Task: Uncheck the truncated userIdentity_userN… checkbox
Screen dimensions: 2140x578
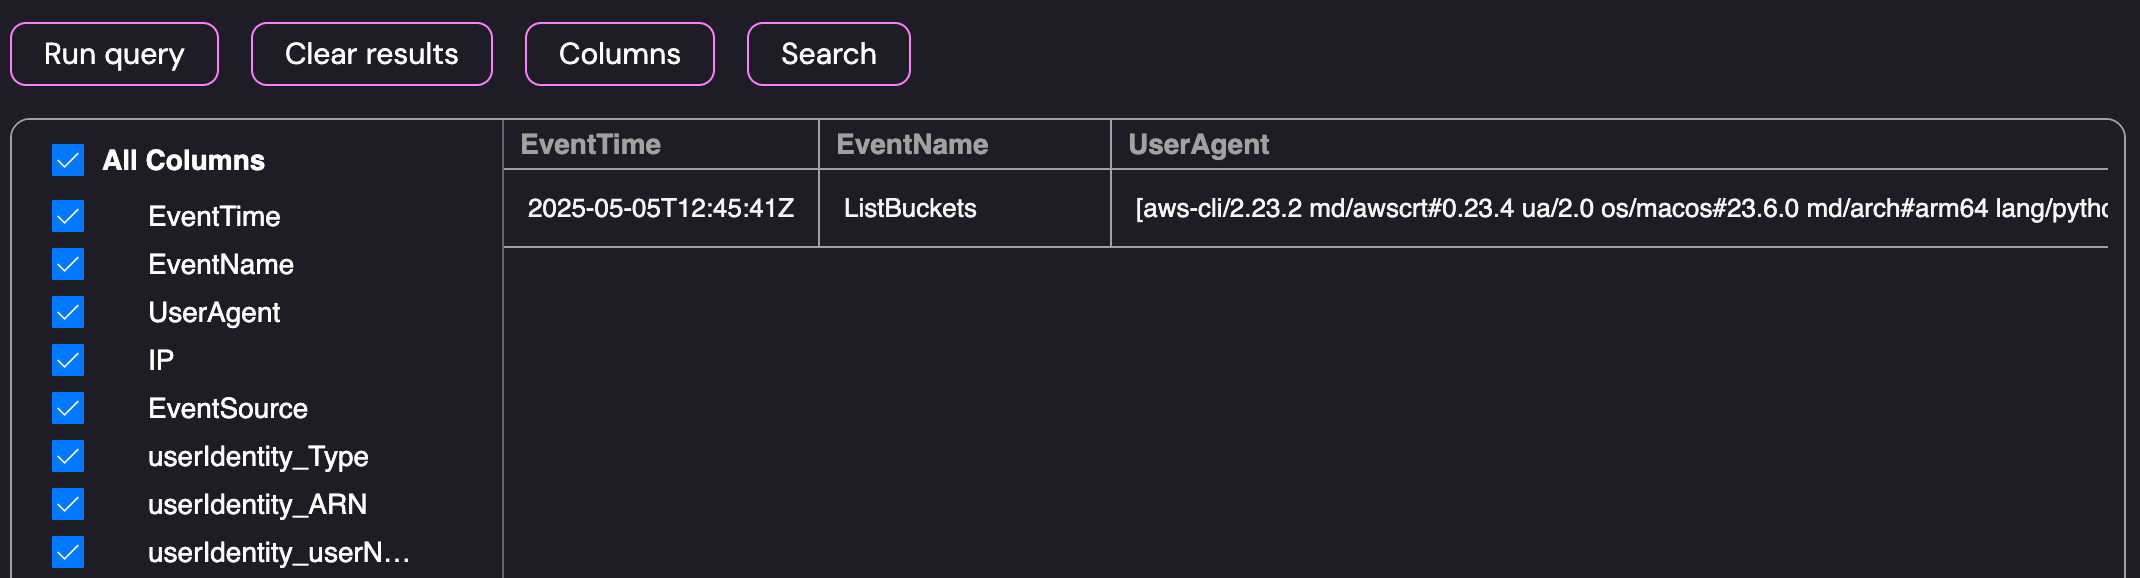Action: tap(68, 552)
